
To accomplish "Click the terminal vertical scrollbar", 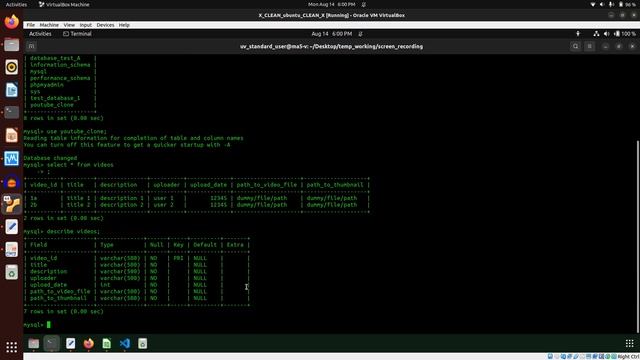I will coord(638,236).
